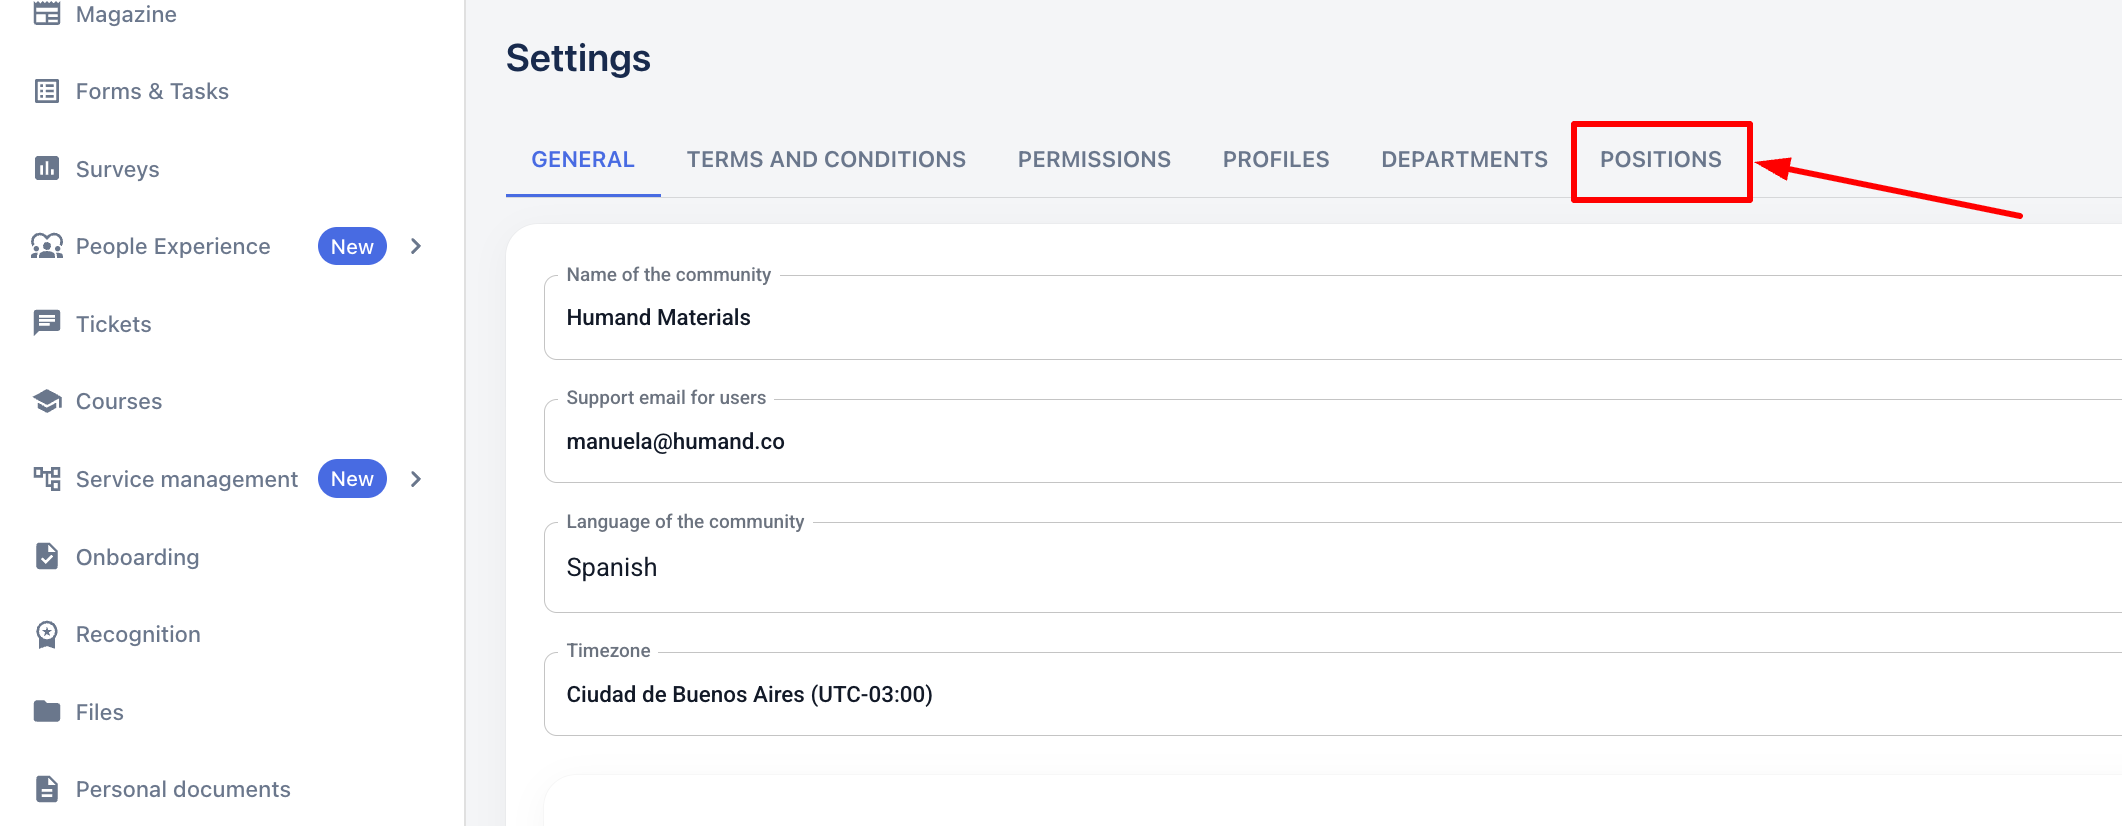Click the Courses graduation cap icon
Image resolution: width=2122 pixels, height=826 pixels.
pyautogui.click(x=46, y=401)
